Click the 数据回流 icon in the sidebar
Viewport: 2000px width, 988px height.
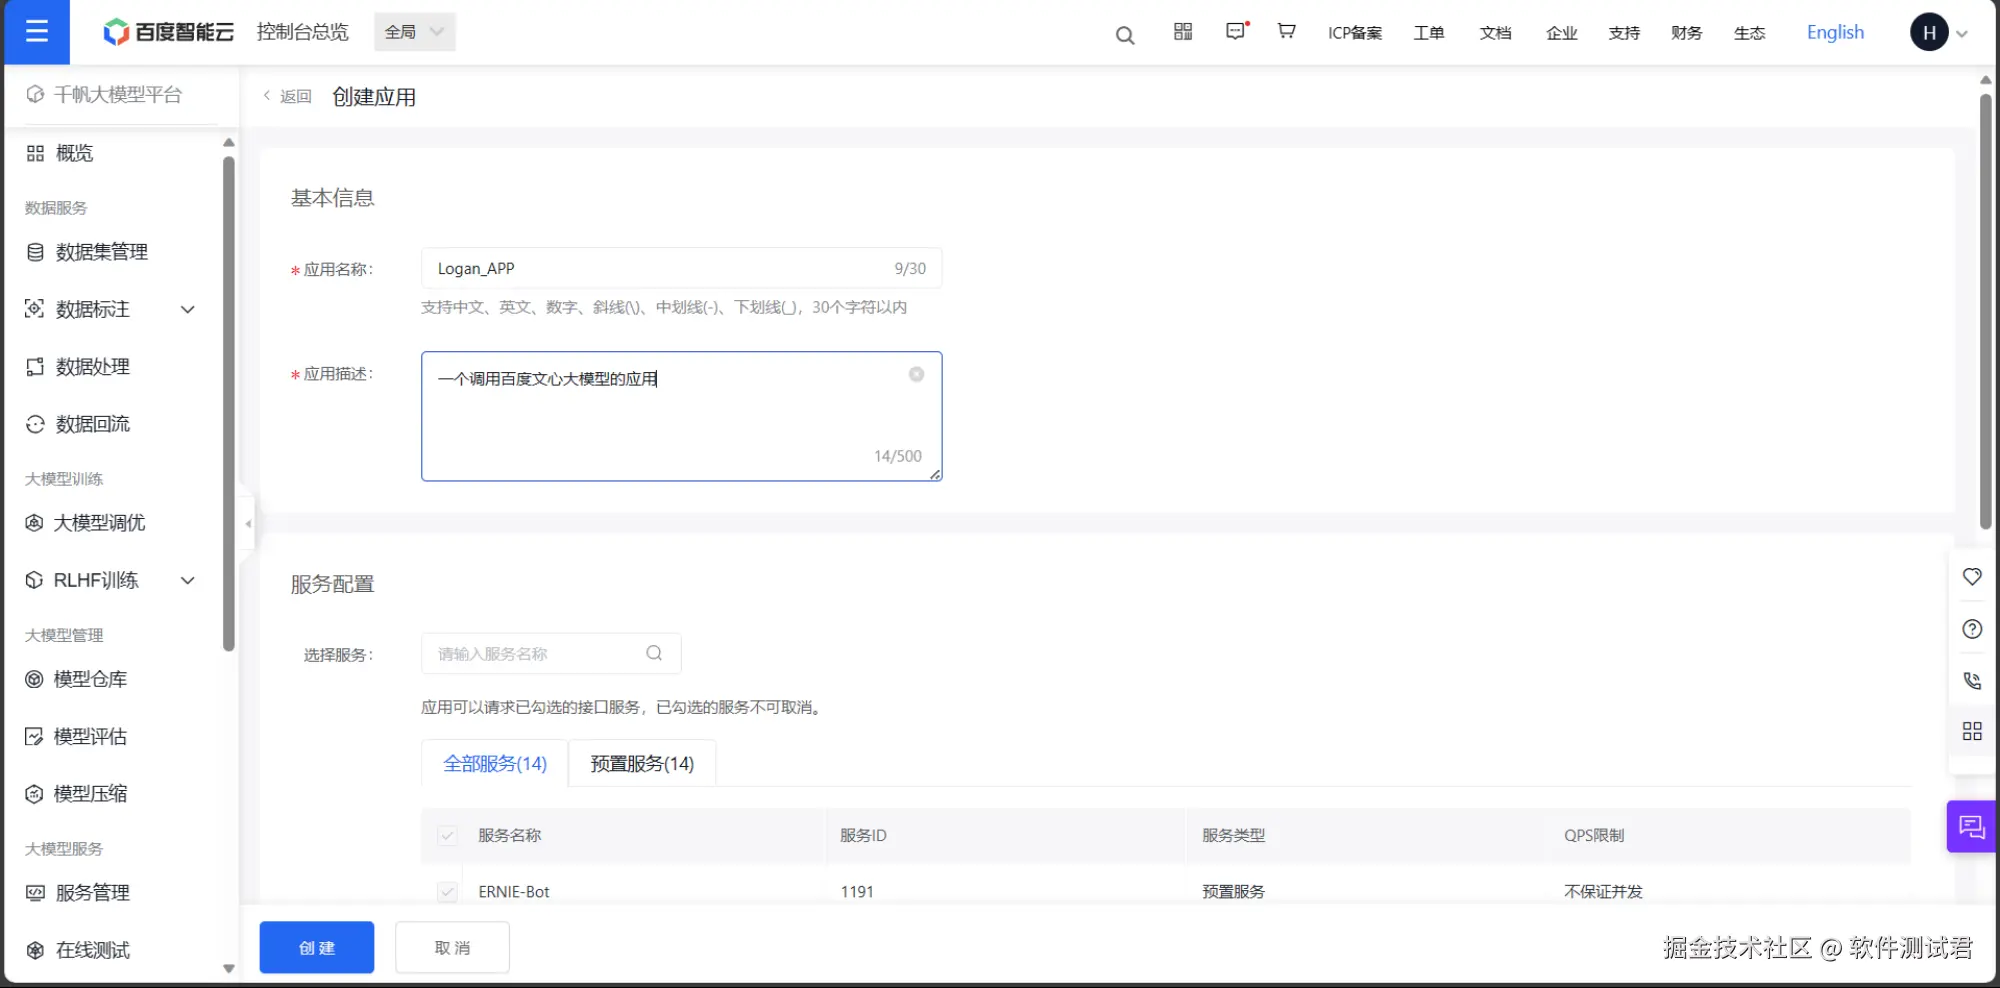(35, 424)
